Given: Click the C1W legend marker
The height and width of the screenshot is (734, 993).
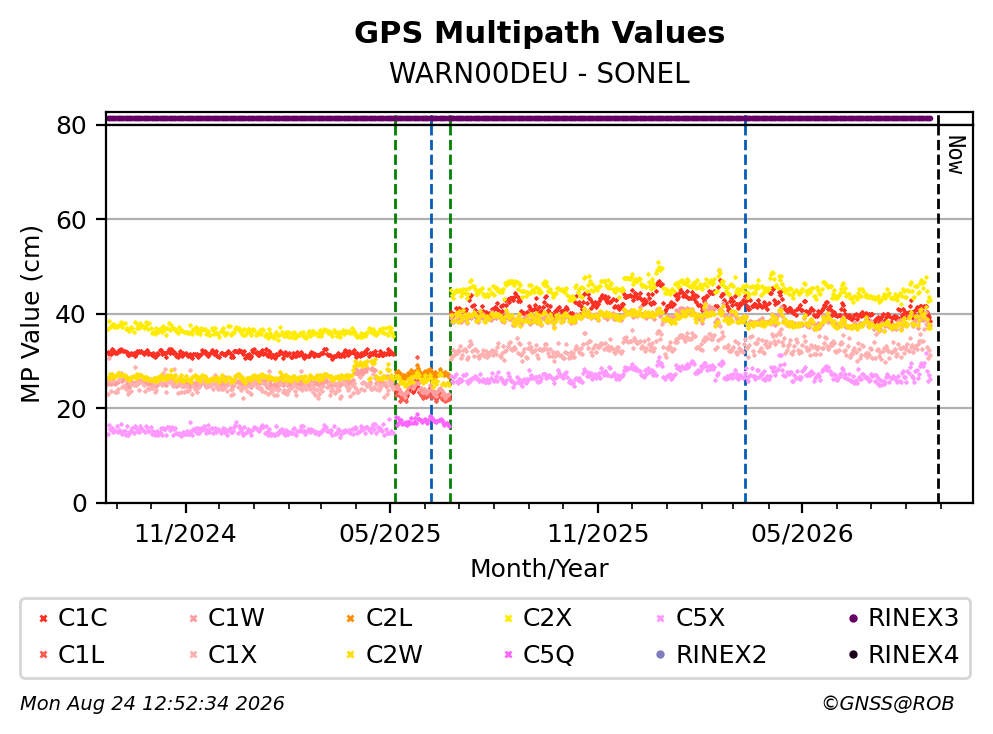Looking at the screenshot, I should point(193,619).
